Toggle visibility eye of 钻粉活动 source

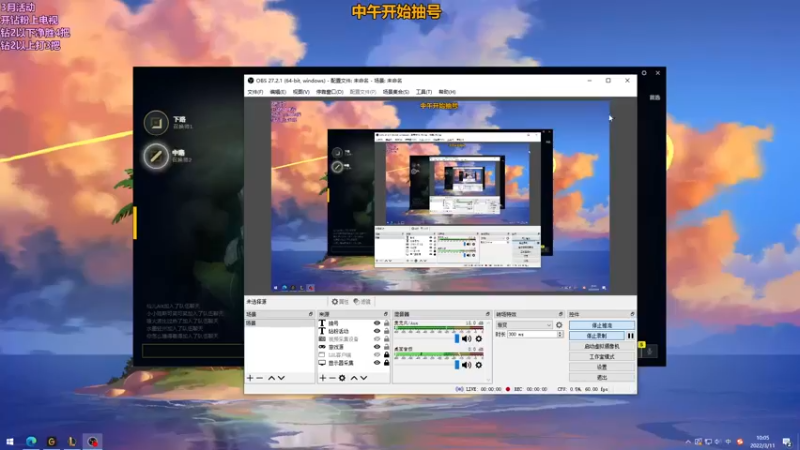[377, 331]
